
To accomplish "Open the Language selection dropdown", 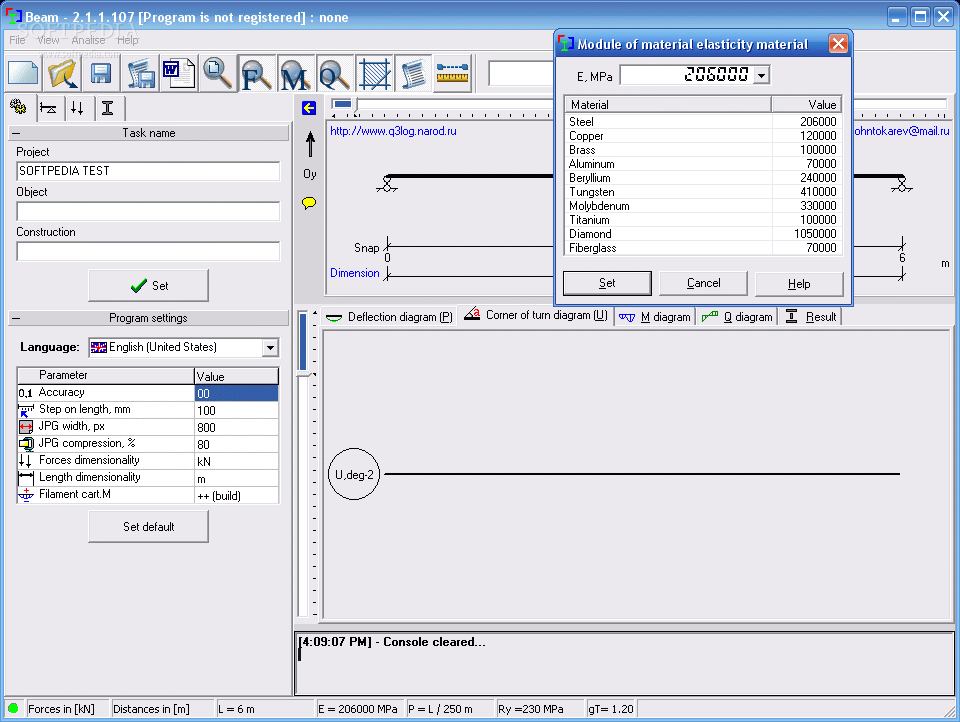I will pyautogui.click(x=270, y=347).
